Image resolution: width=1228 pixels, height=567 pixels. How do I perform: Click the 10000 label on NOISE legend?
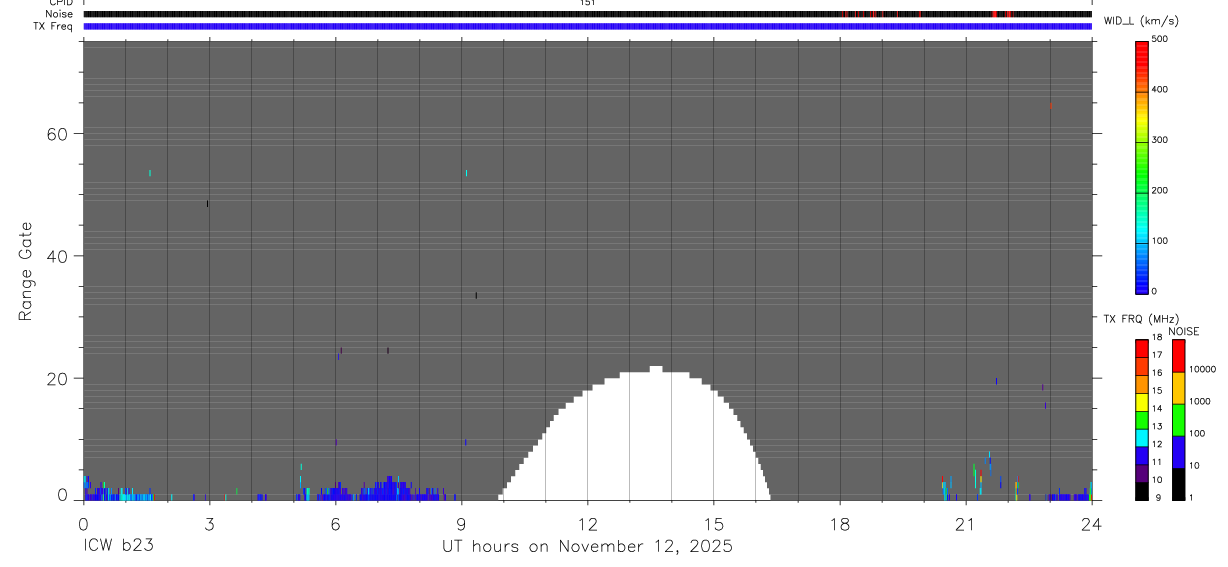pyautogui.click(x=1203, y=369)
